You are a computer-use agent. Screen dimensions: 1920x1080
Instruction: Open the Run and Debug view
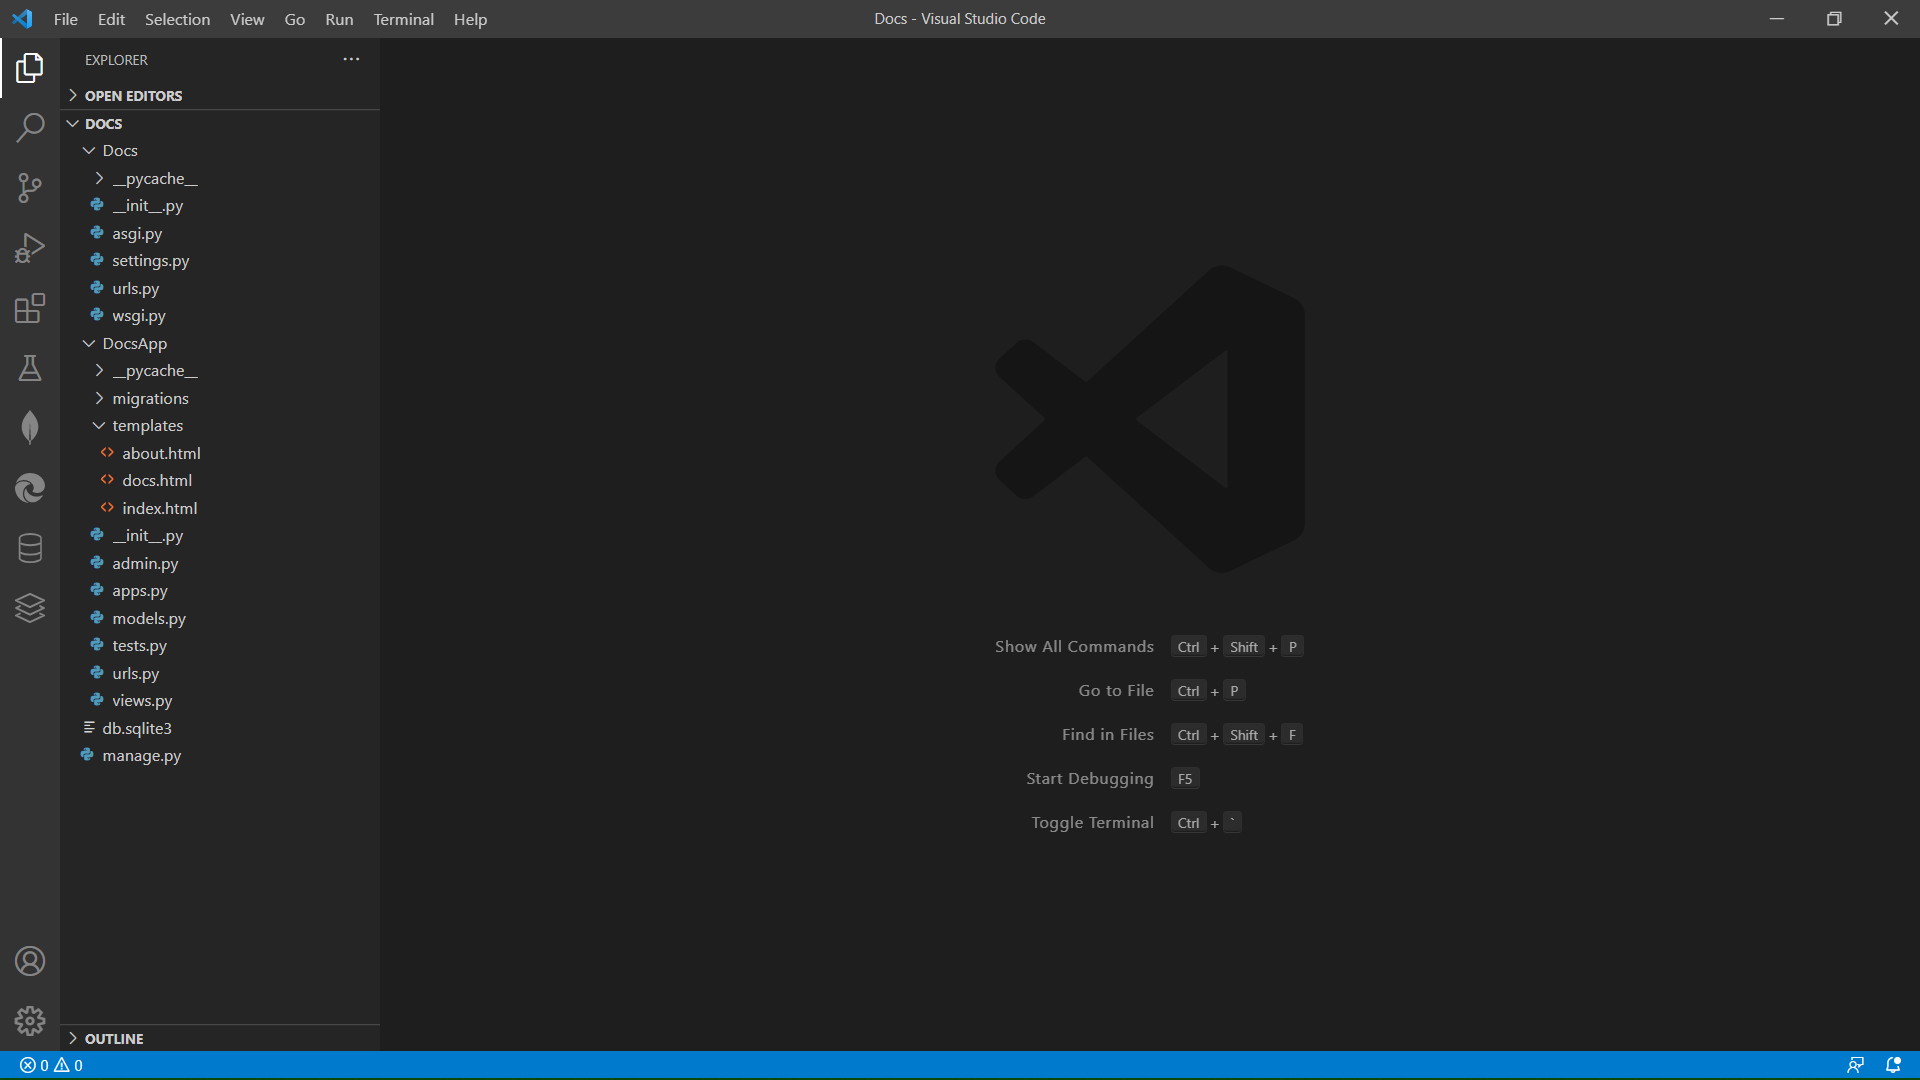click(x=30, y=248)
